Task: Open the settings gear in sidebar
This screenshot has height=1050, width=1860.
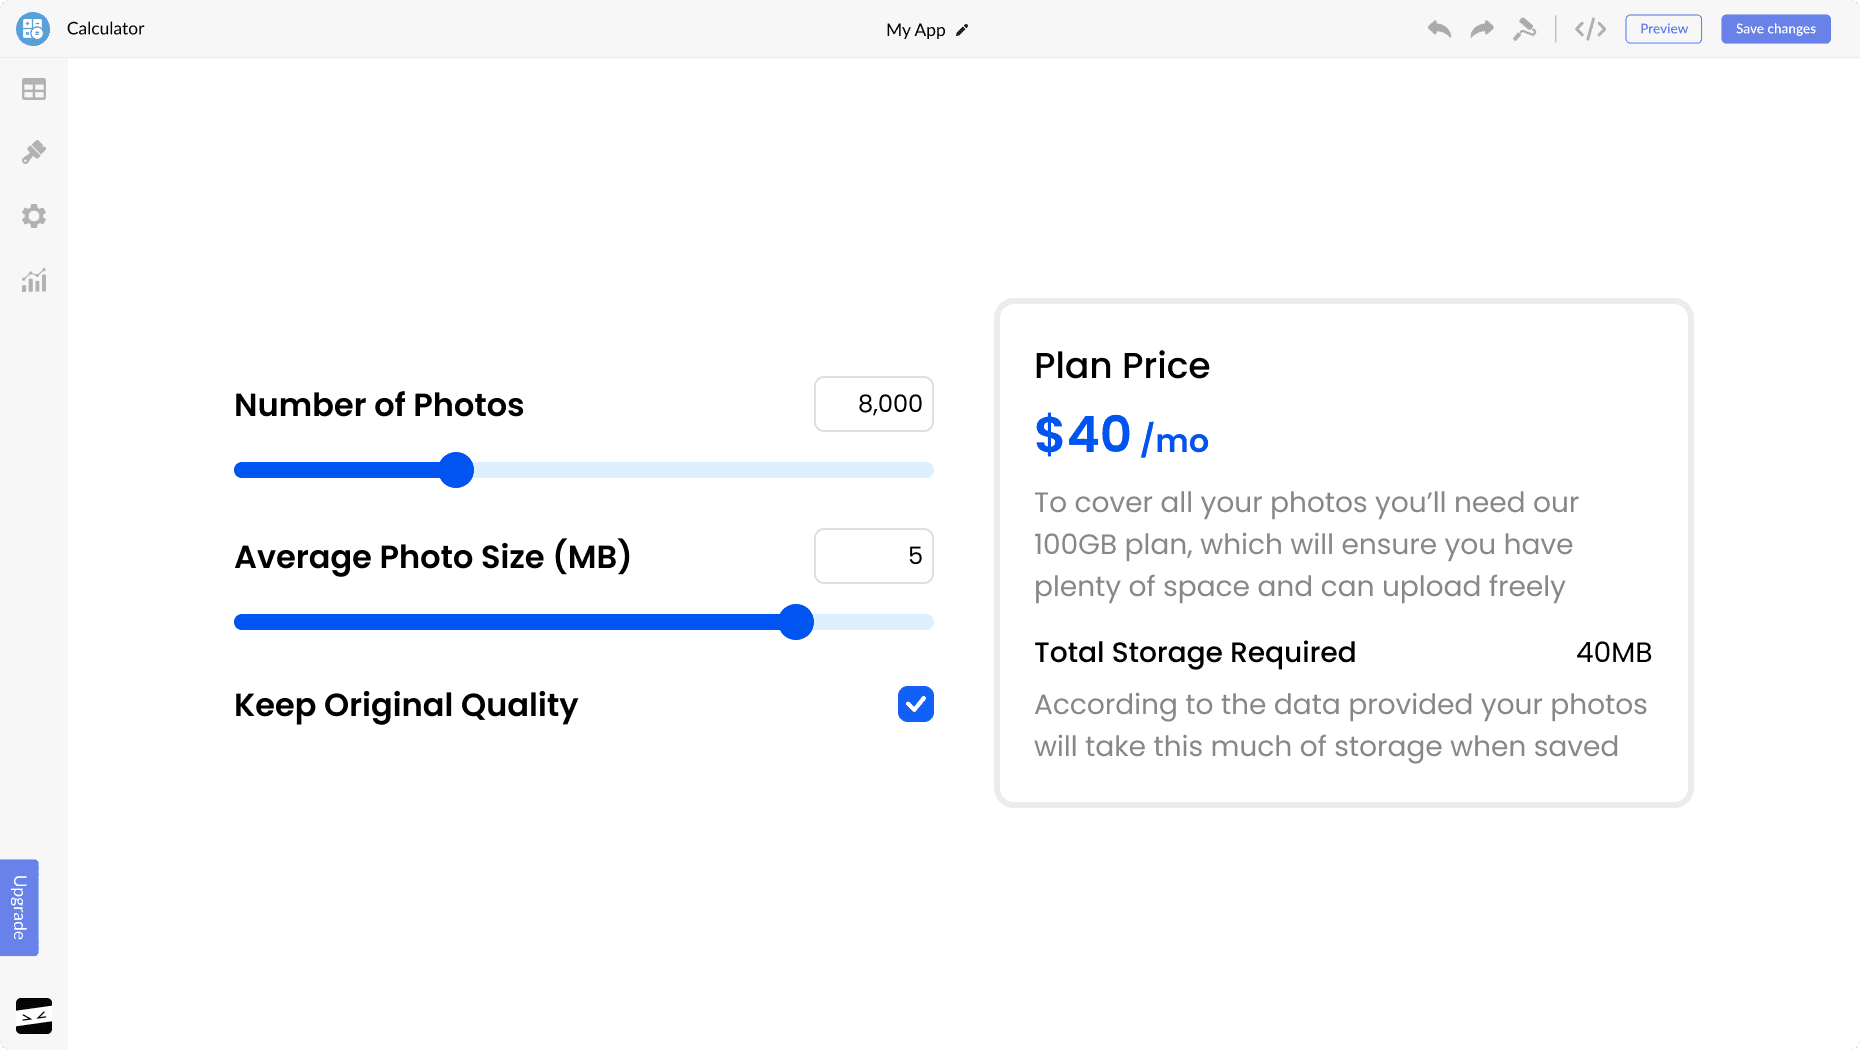Action: (x=34, y=216)
